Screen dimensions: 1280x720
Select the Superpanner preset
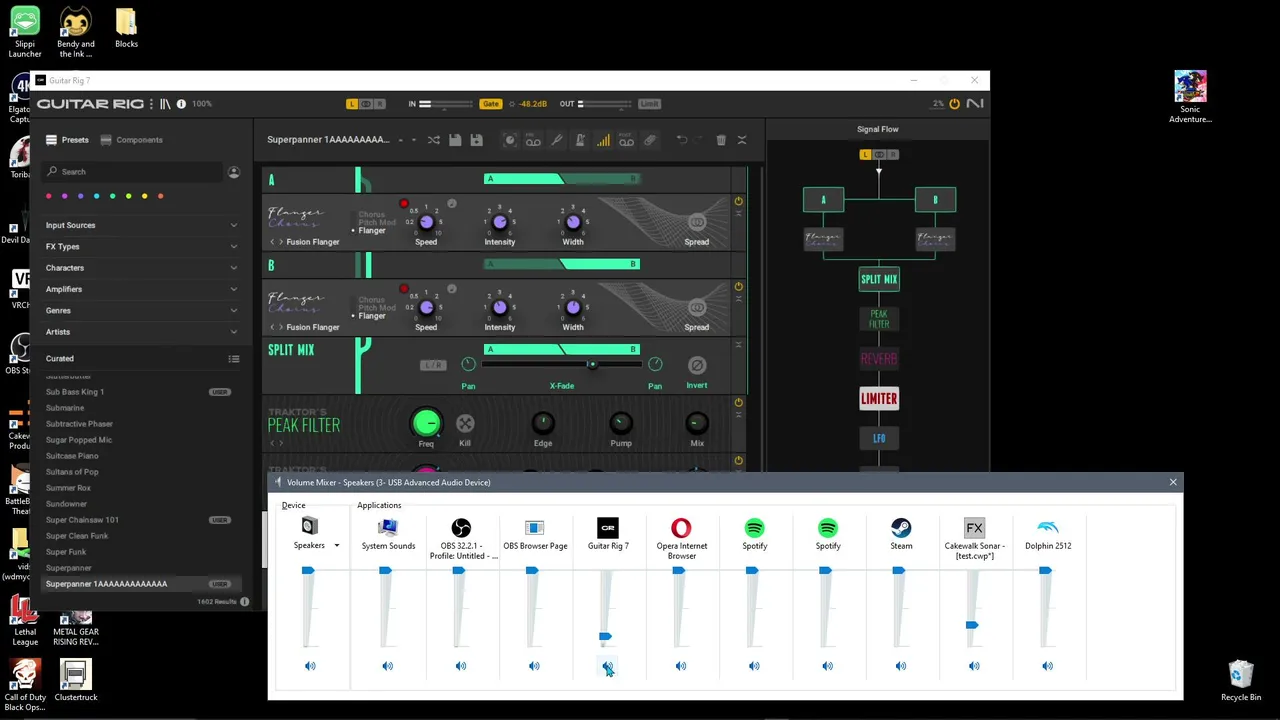click(68, 568)
